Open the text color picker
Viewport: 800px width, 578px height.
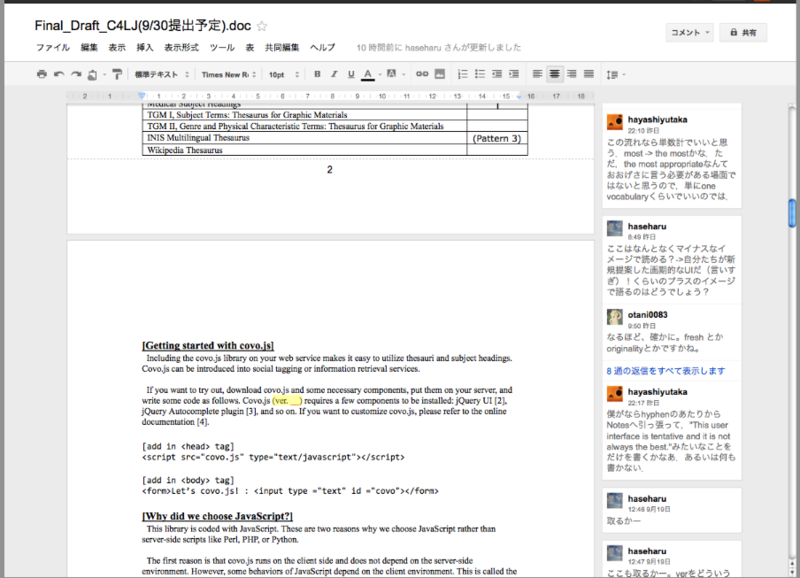pyautogui.click(x=368, y=74)
